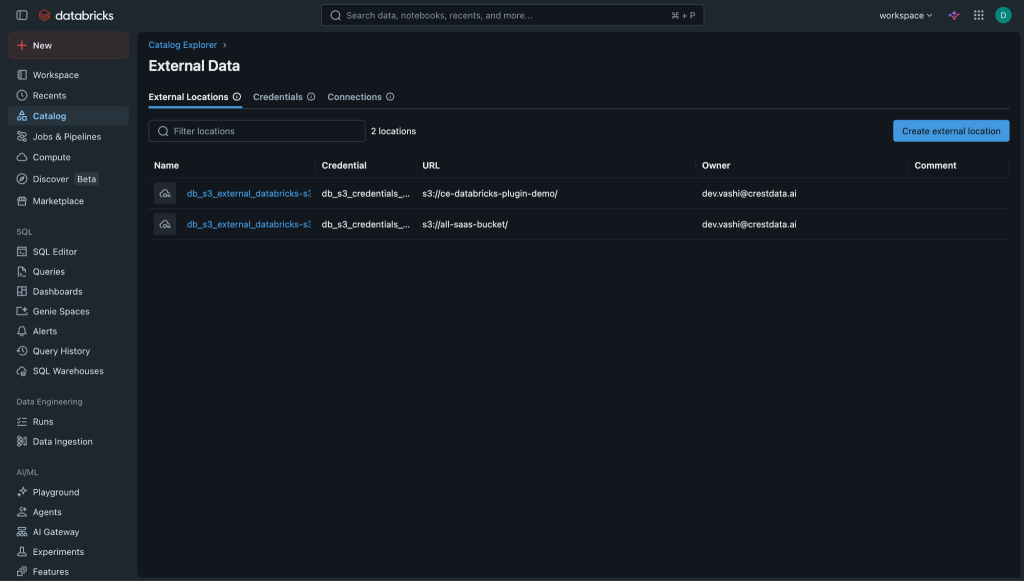Sort by the Name column header
Image resolution: width=1024 pixels, height=581 pixels.
click(167, 166)
